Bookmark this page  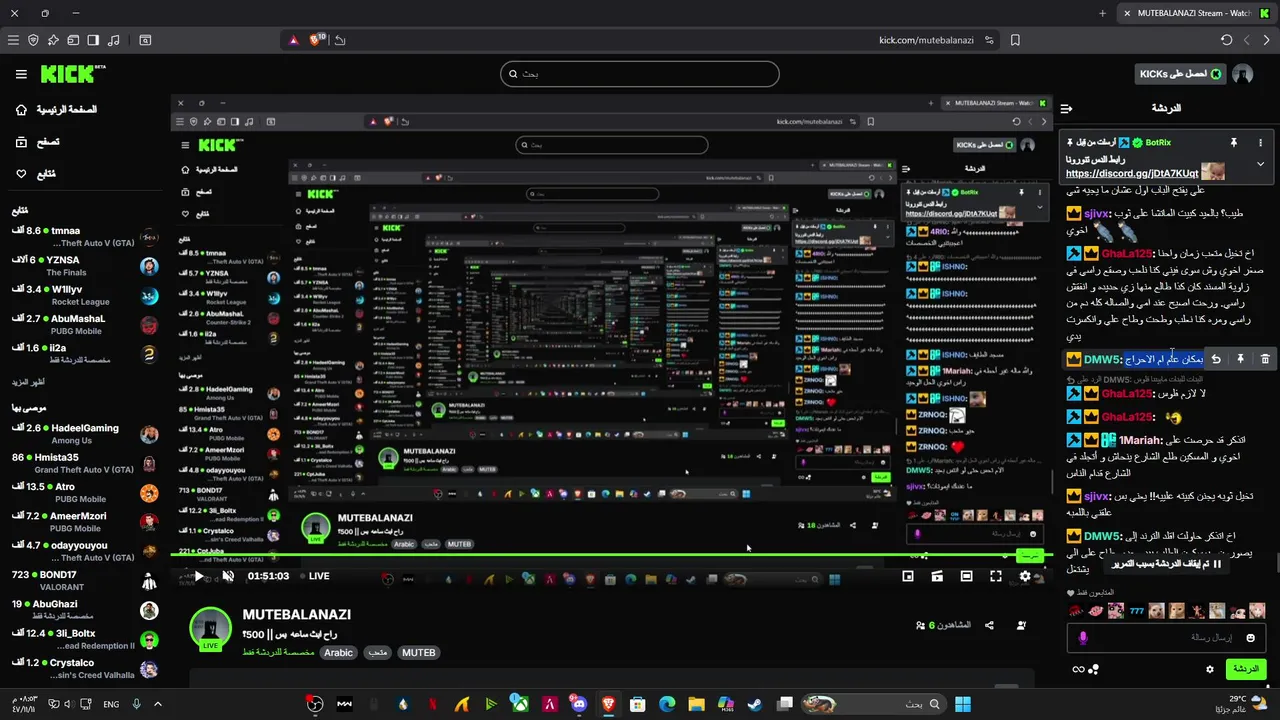[1015, 40]
